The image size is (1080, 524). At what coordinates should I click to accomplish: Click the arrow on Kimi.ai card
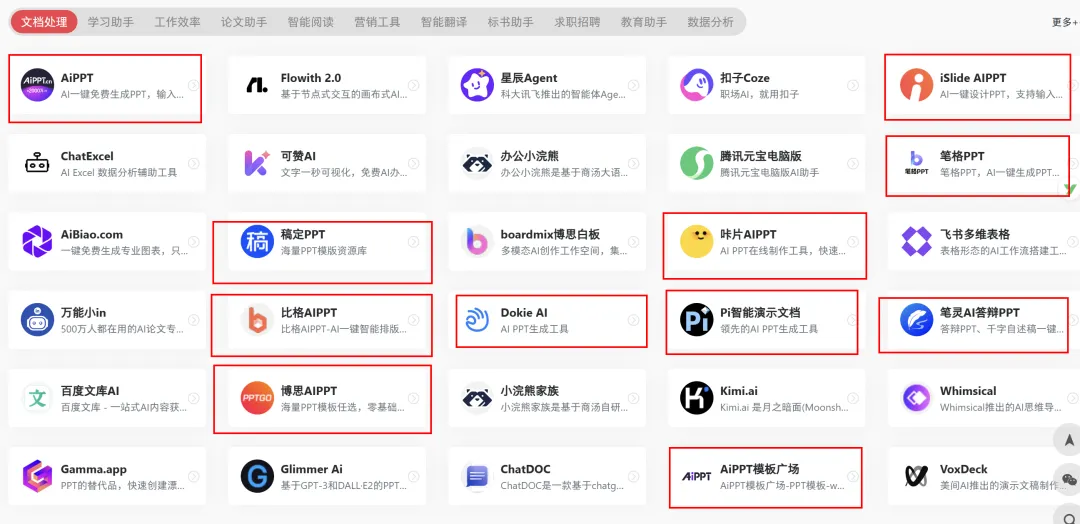[x=853, y=398]
